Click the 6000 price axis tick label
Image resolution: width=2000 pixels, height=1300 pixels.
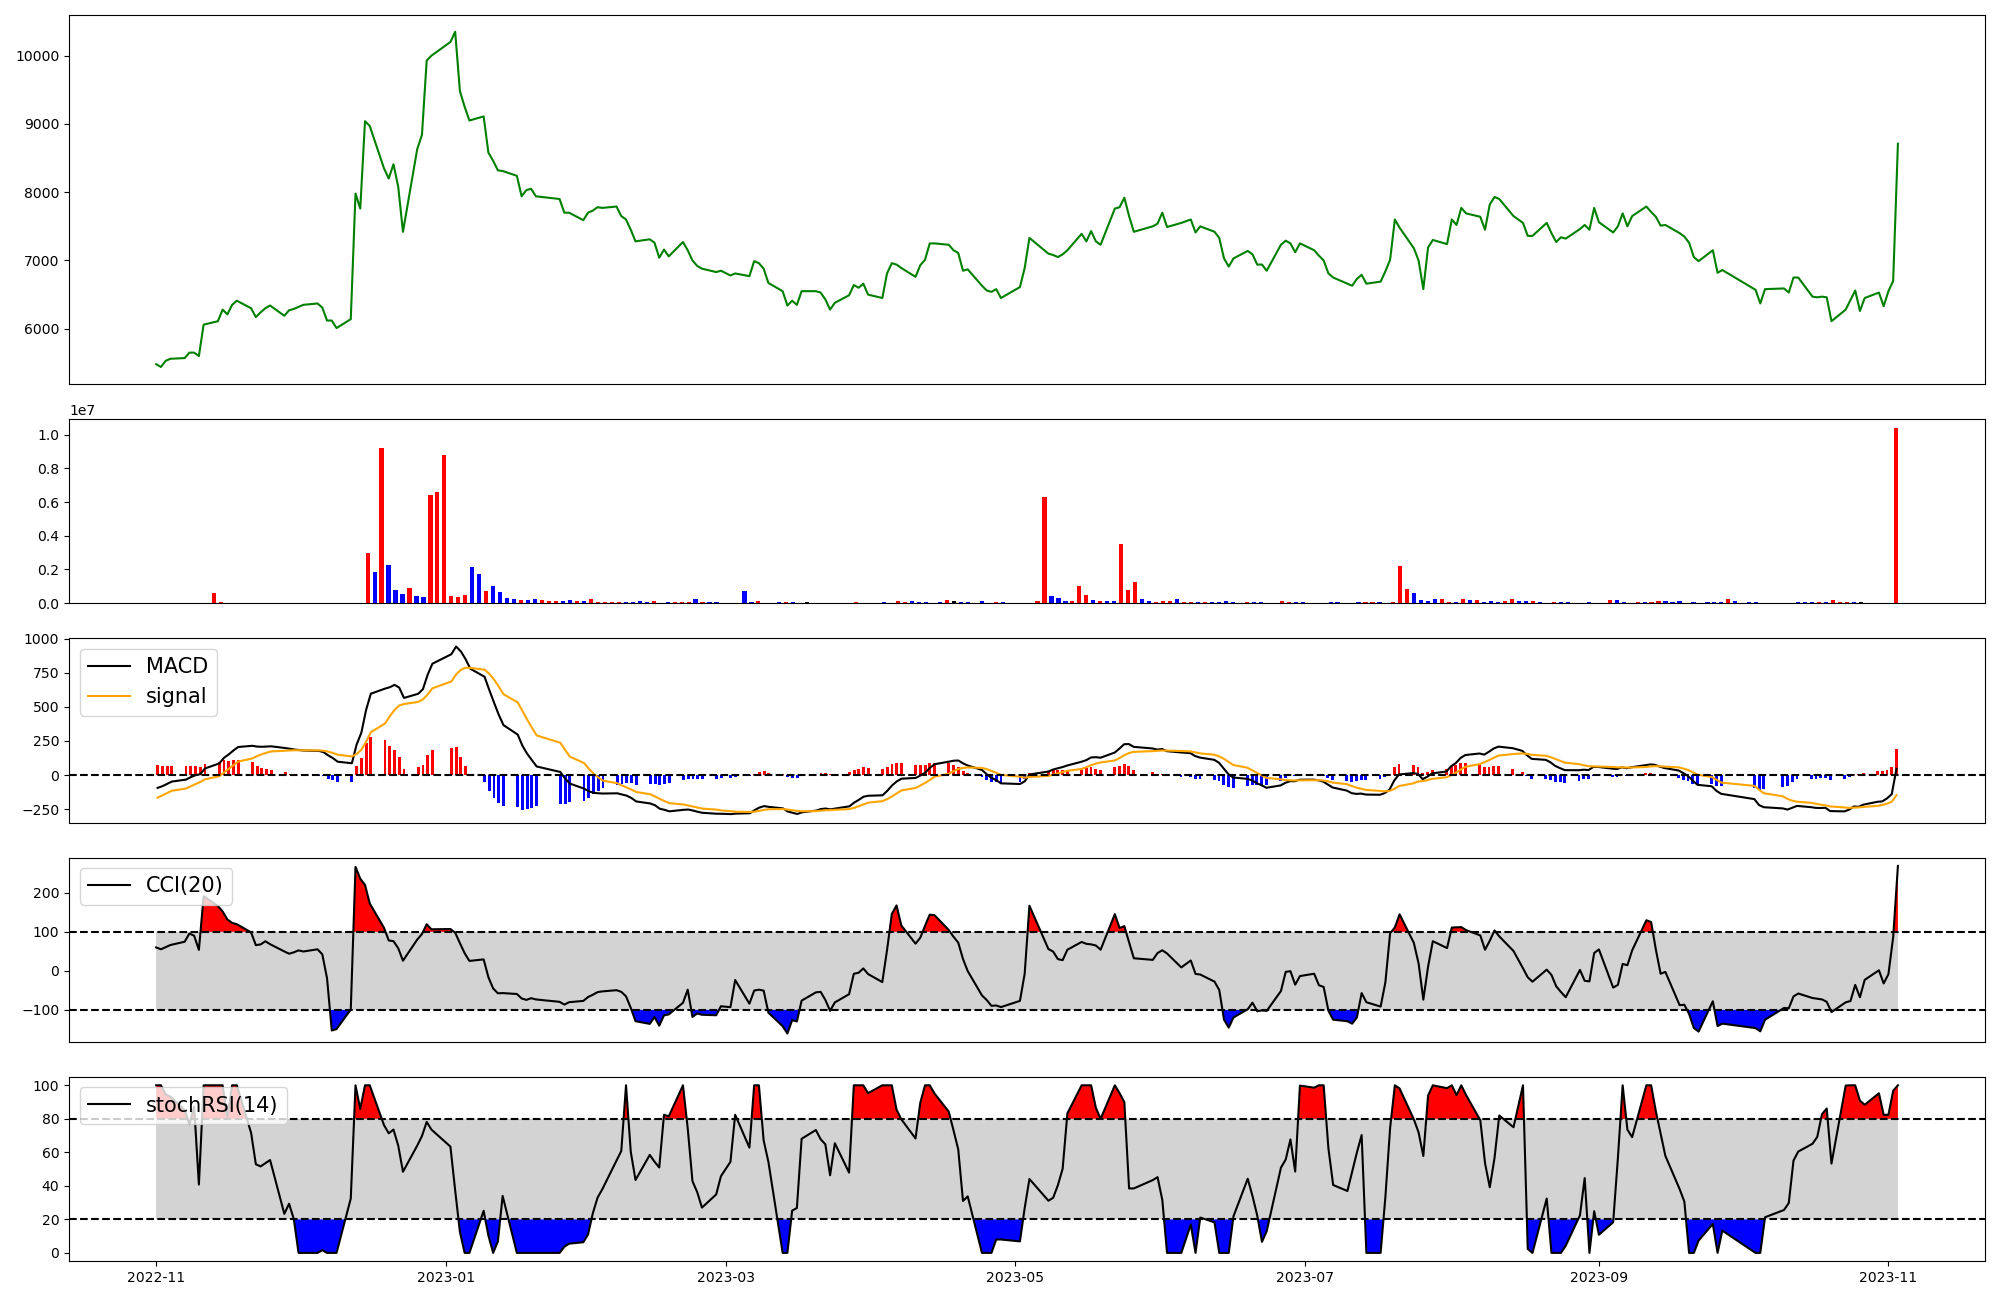click(41, 330)
